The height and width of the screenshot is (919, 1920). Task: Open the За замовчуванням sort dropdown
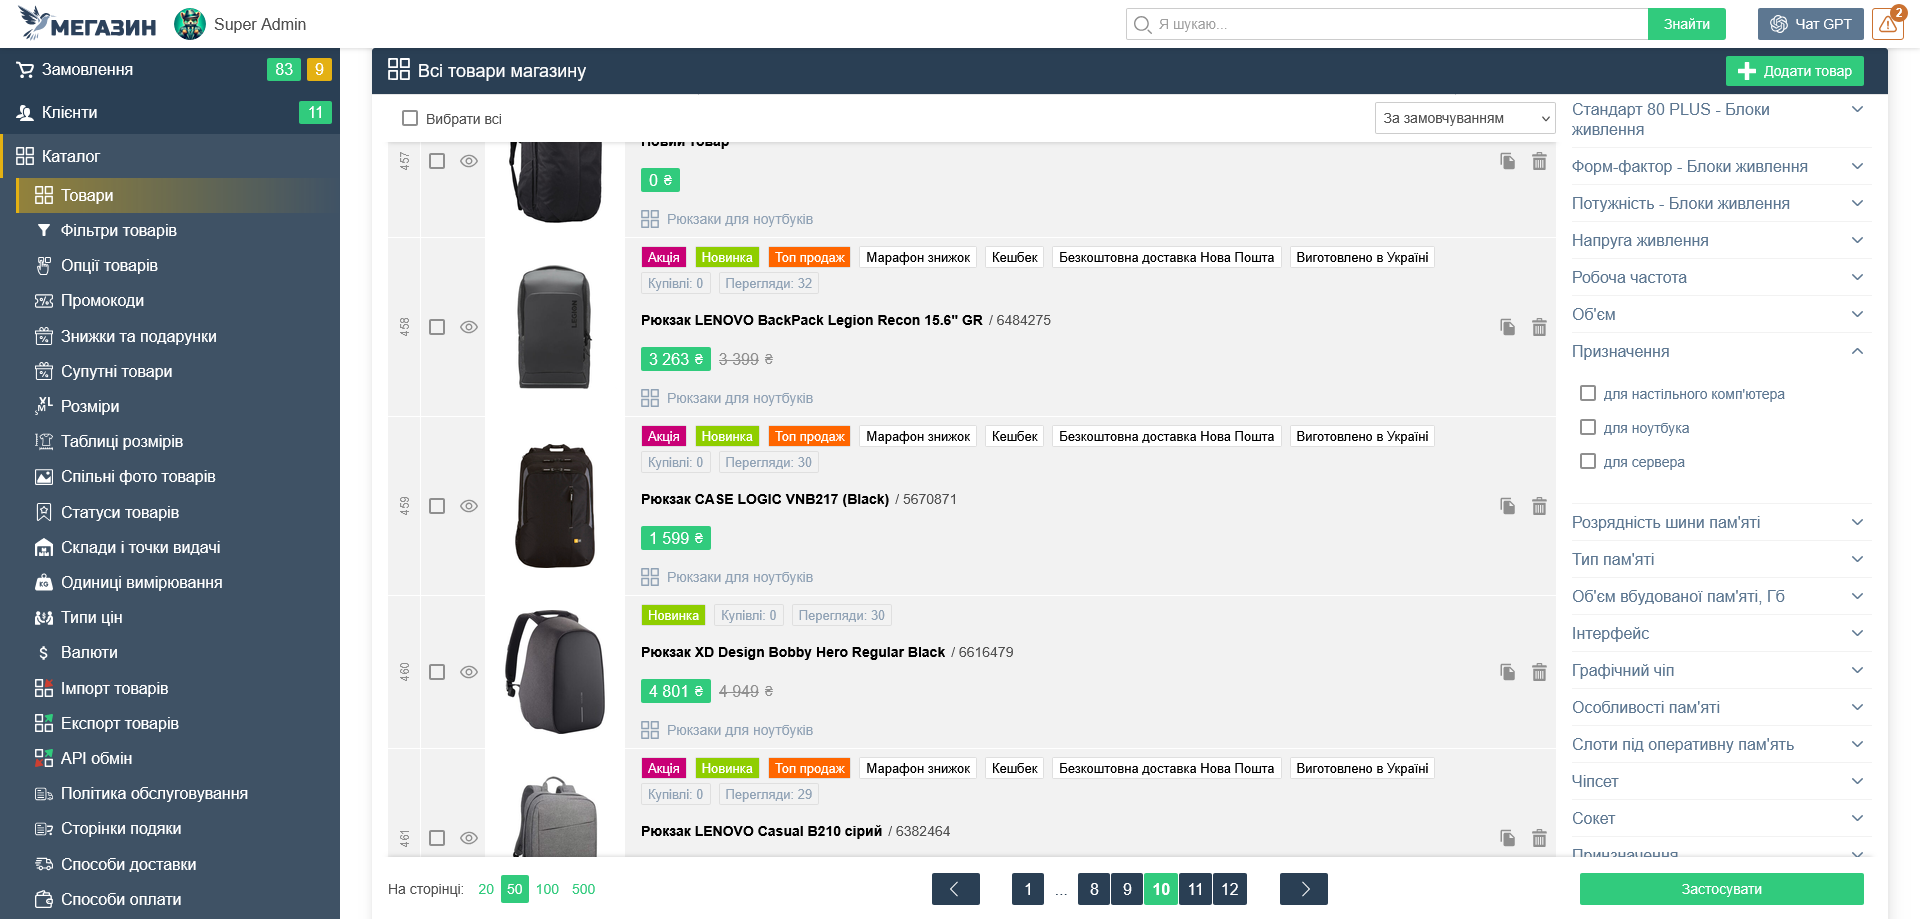pyautogui.click(x=1465, y=119)
